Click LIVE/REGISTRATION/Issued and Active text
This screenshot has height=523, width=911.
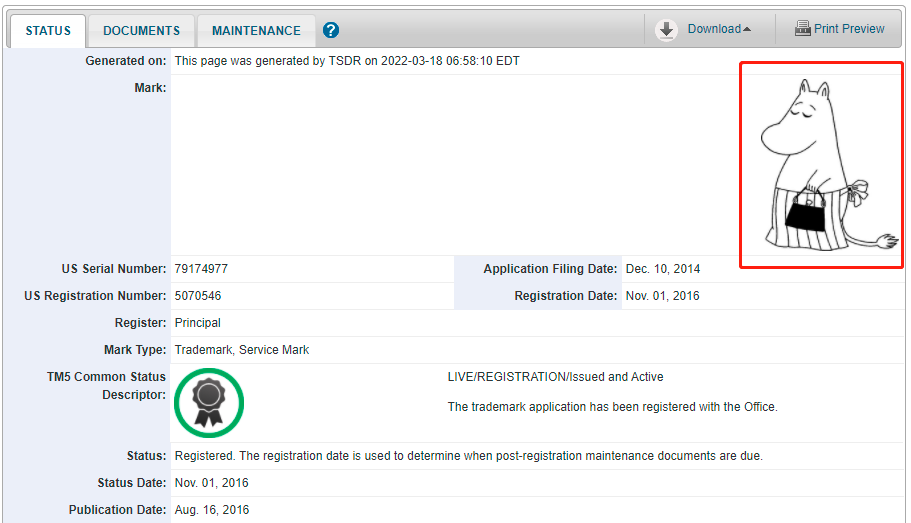[x=555, y=377]
